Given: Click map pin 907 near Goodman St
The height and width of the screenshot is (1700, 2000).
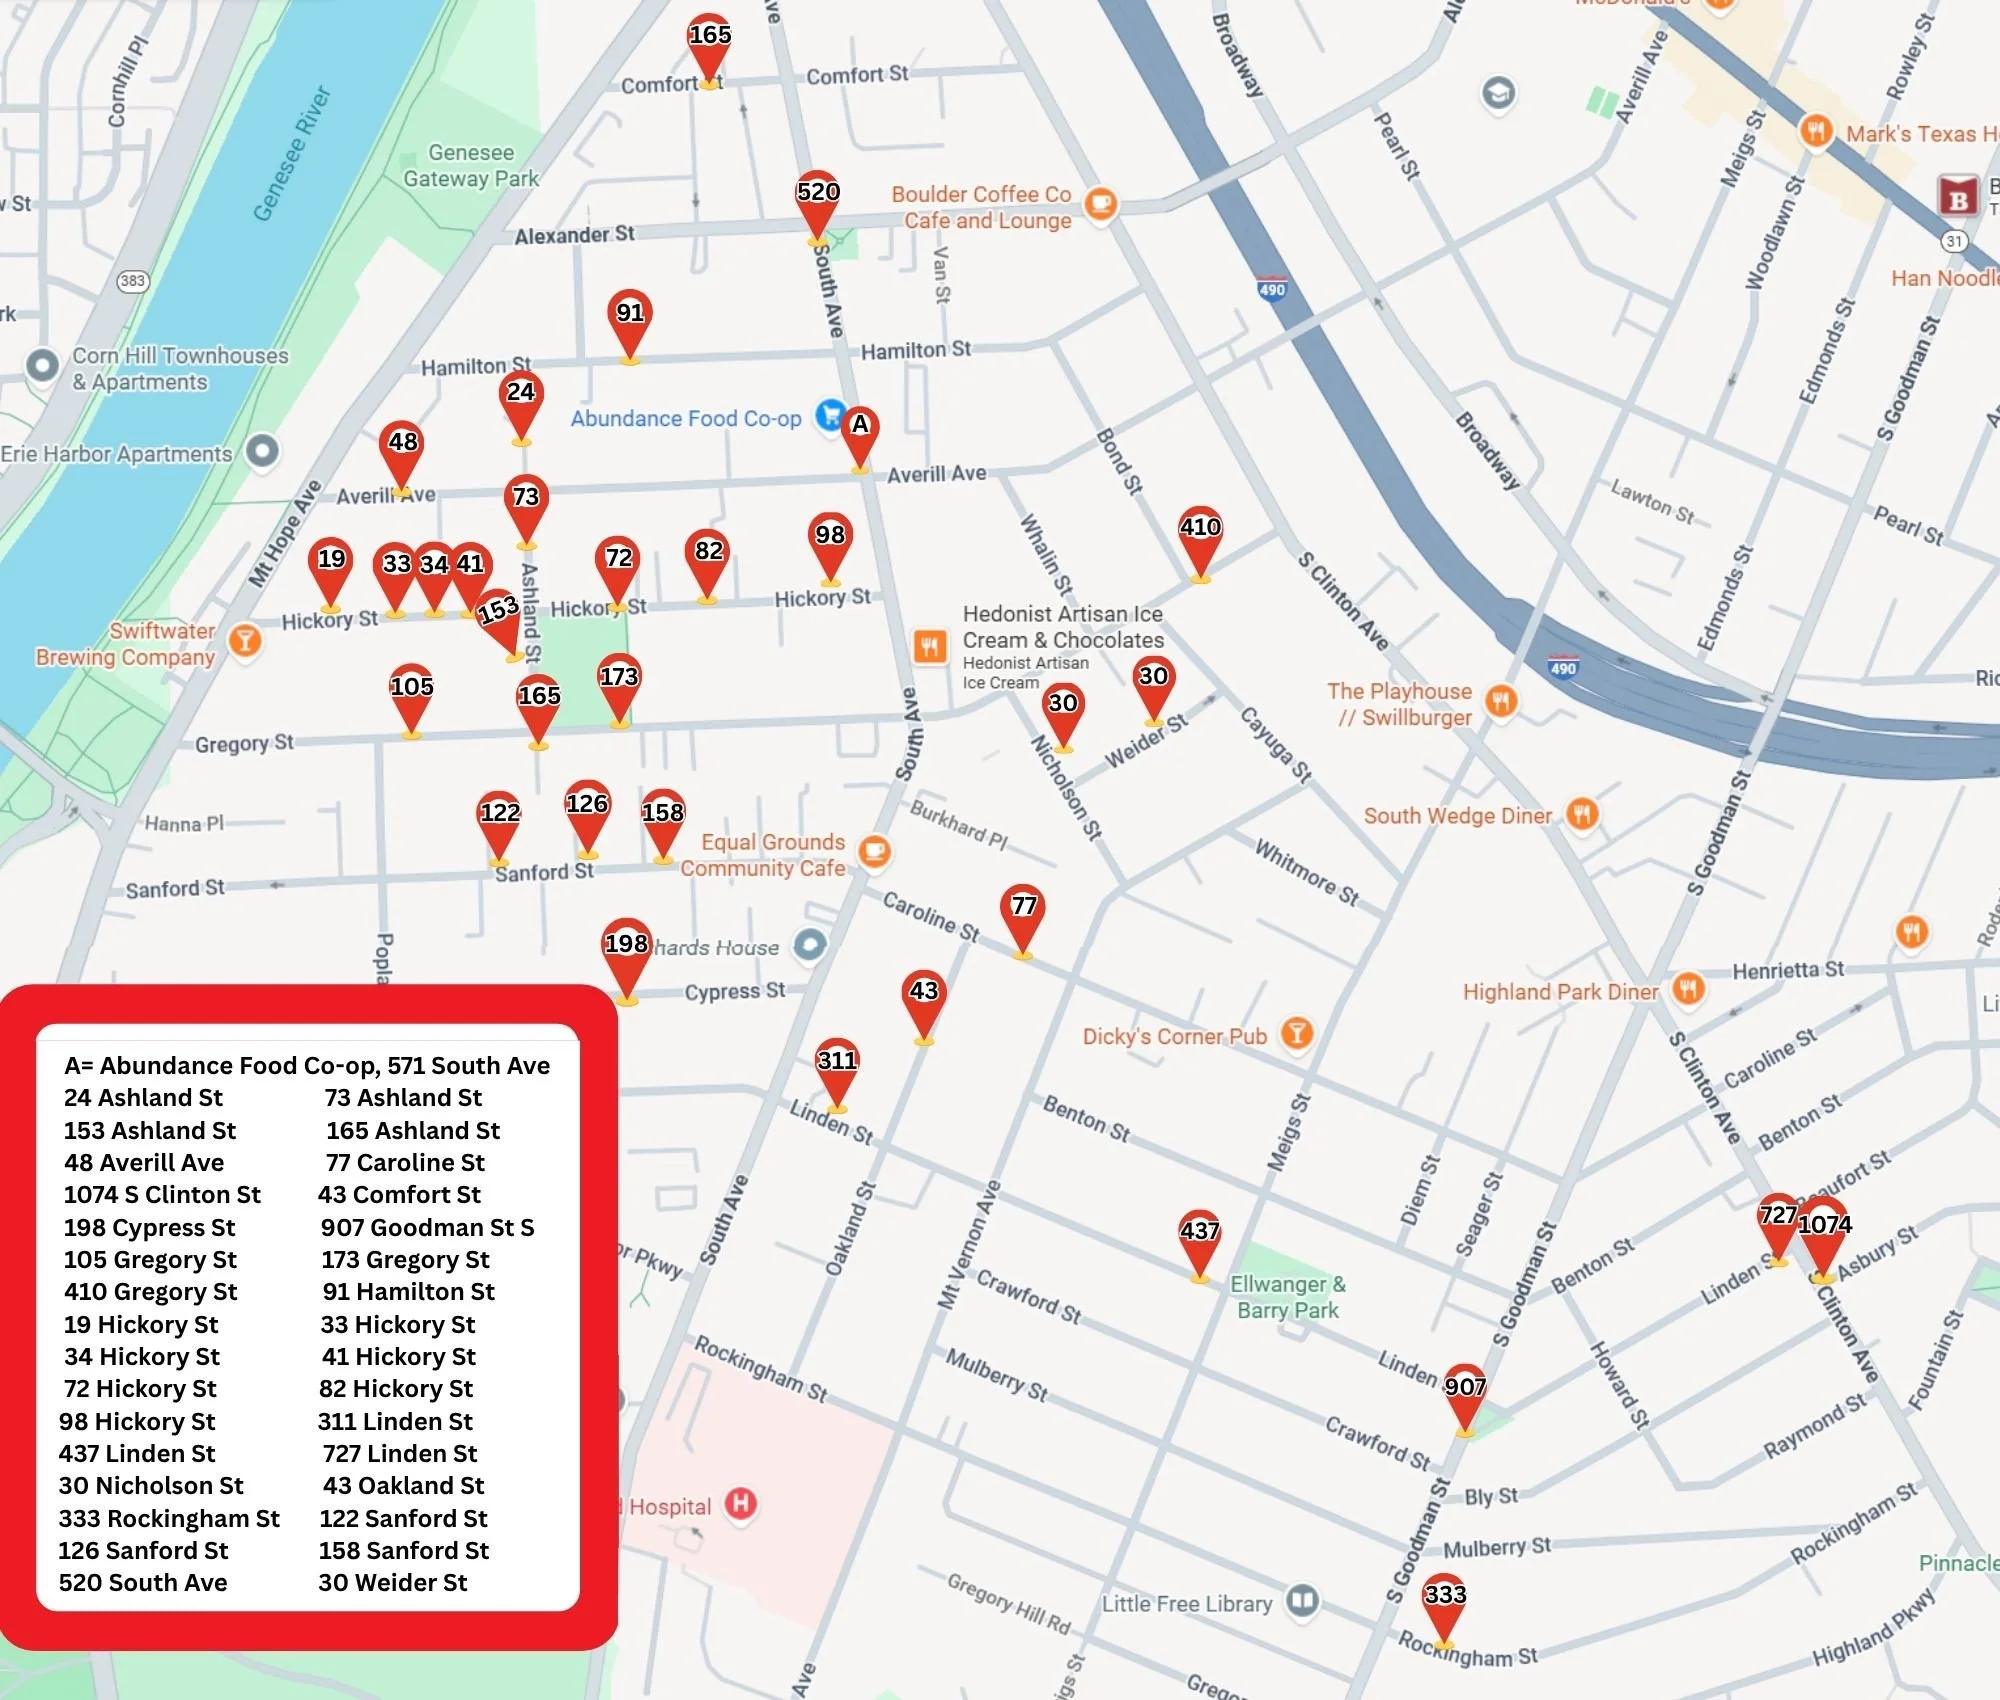Looking at the screenshot, I should [1465, 1396].
